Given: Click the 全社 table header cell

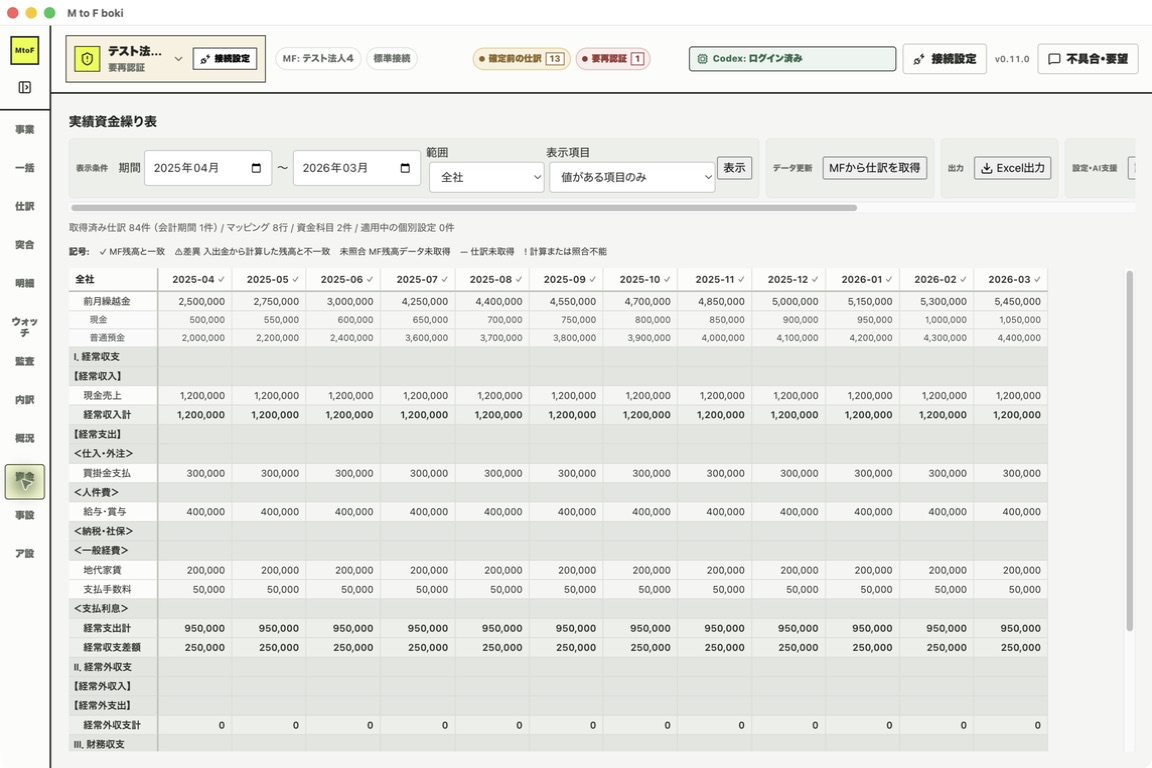Looking at the screenshot, I should [113, 279].
